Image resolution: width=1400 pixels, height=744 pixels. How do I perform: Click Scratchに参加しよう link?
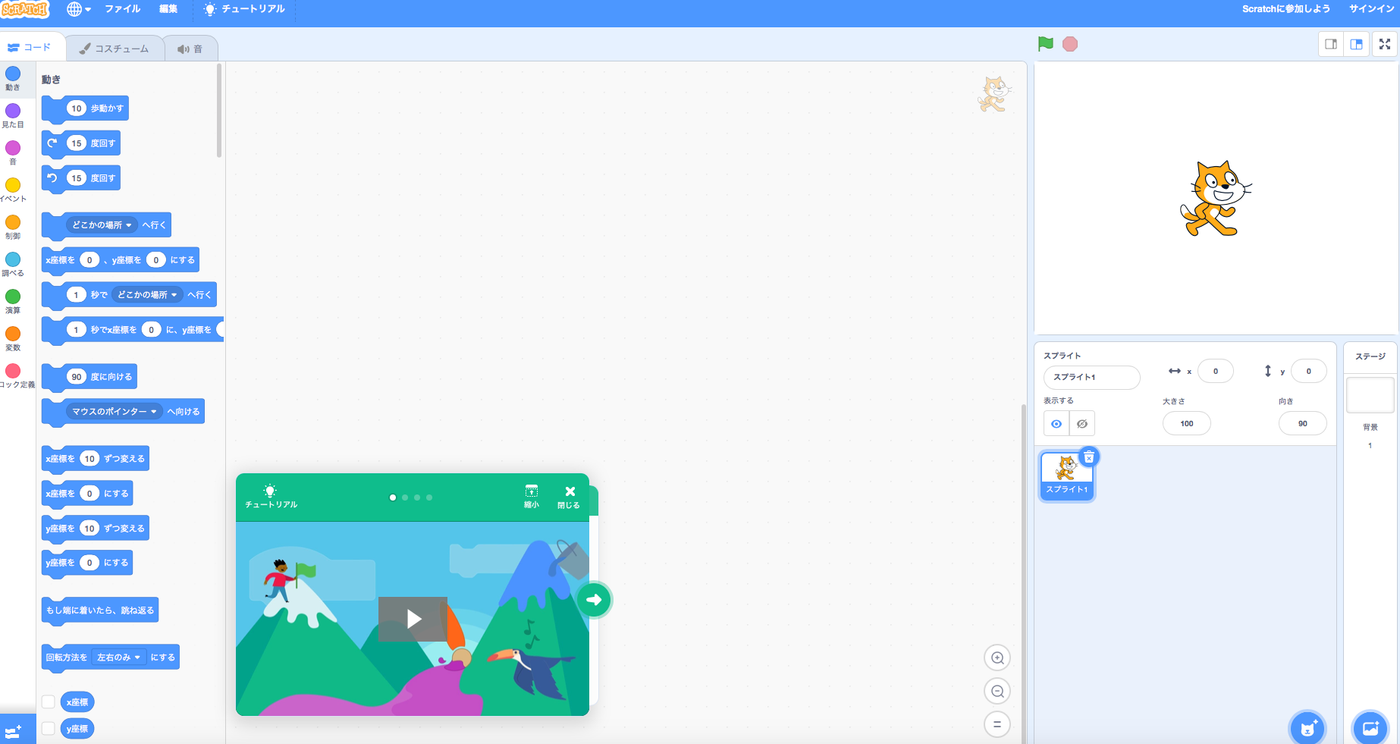click(x=1286, y=9)
